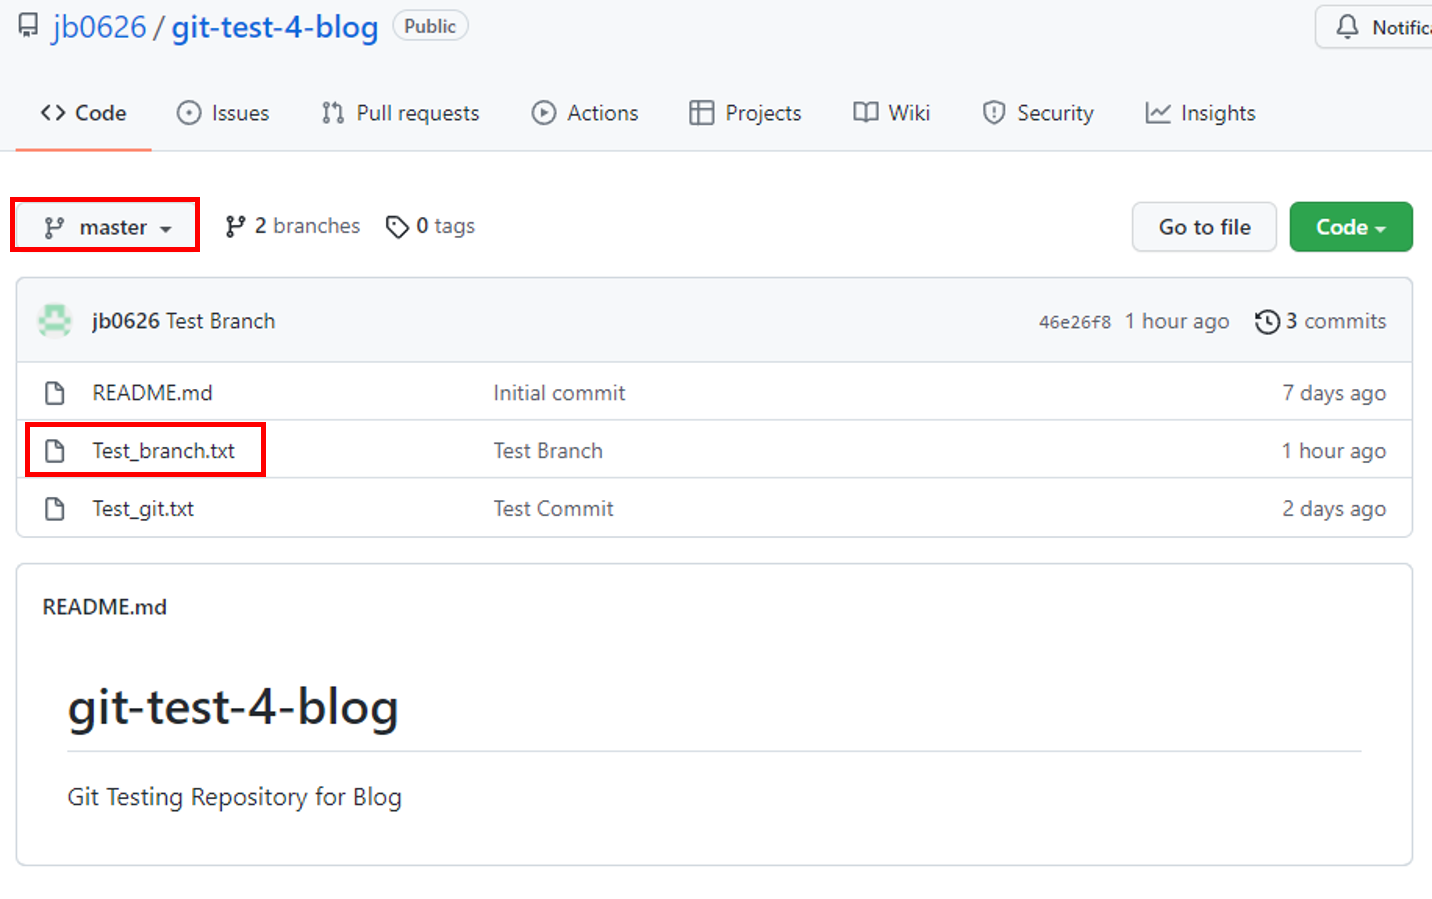Open the README.md file in file list
Viewport: 1432px width, 899px height.
(153, 393)
